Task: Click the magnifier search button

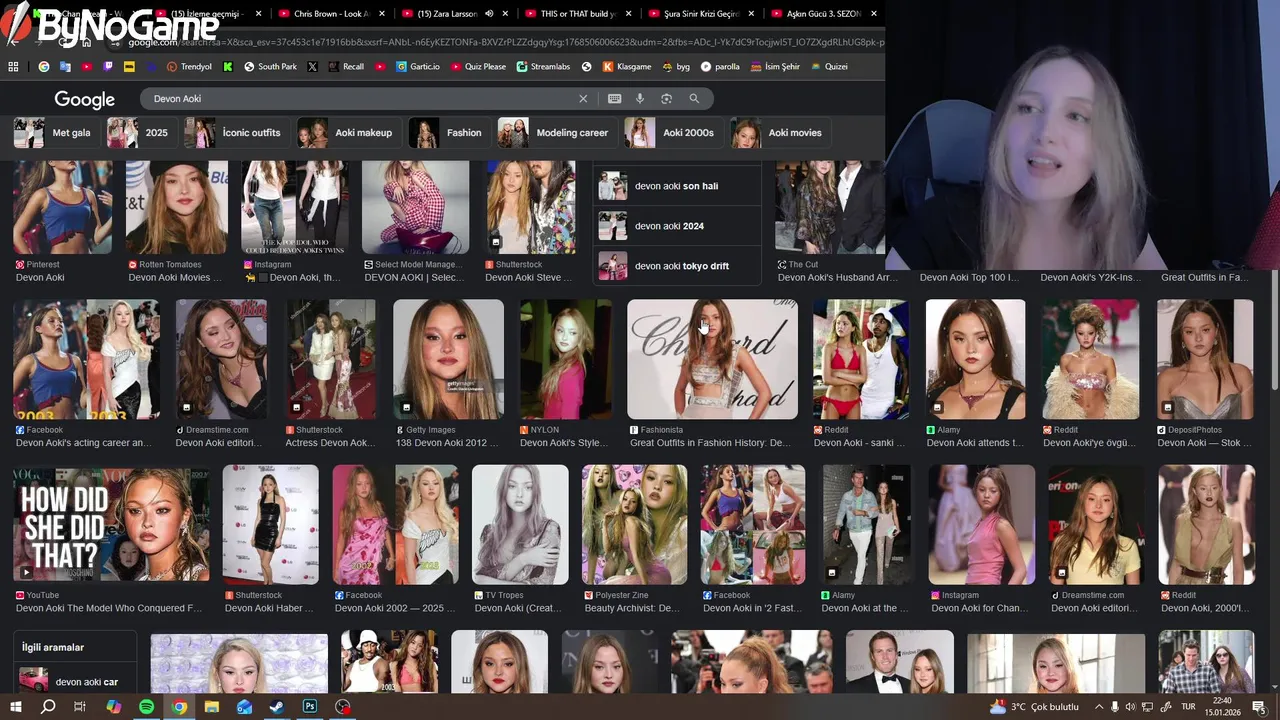Action: coord(694,98)
